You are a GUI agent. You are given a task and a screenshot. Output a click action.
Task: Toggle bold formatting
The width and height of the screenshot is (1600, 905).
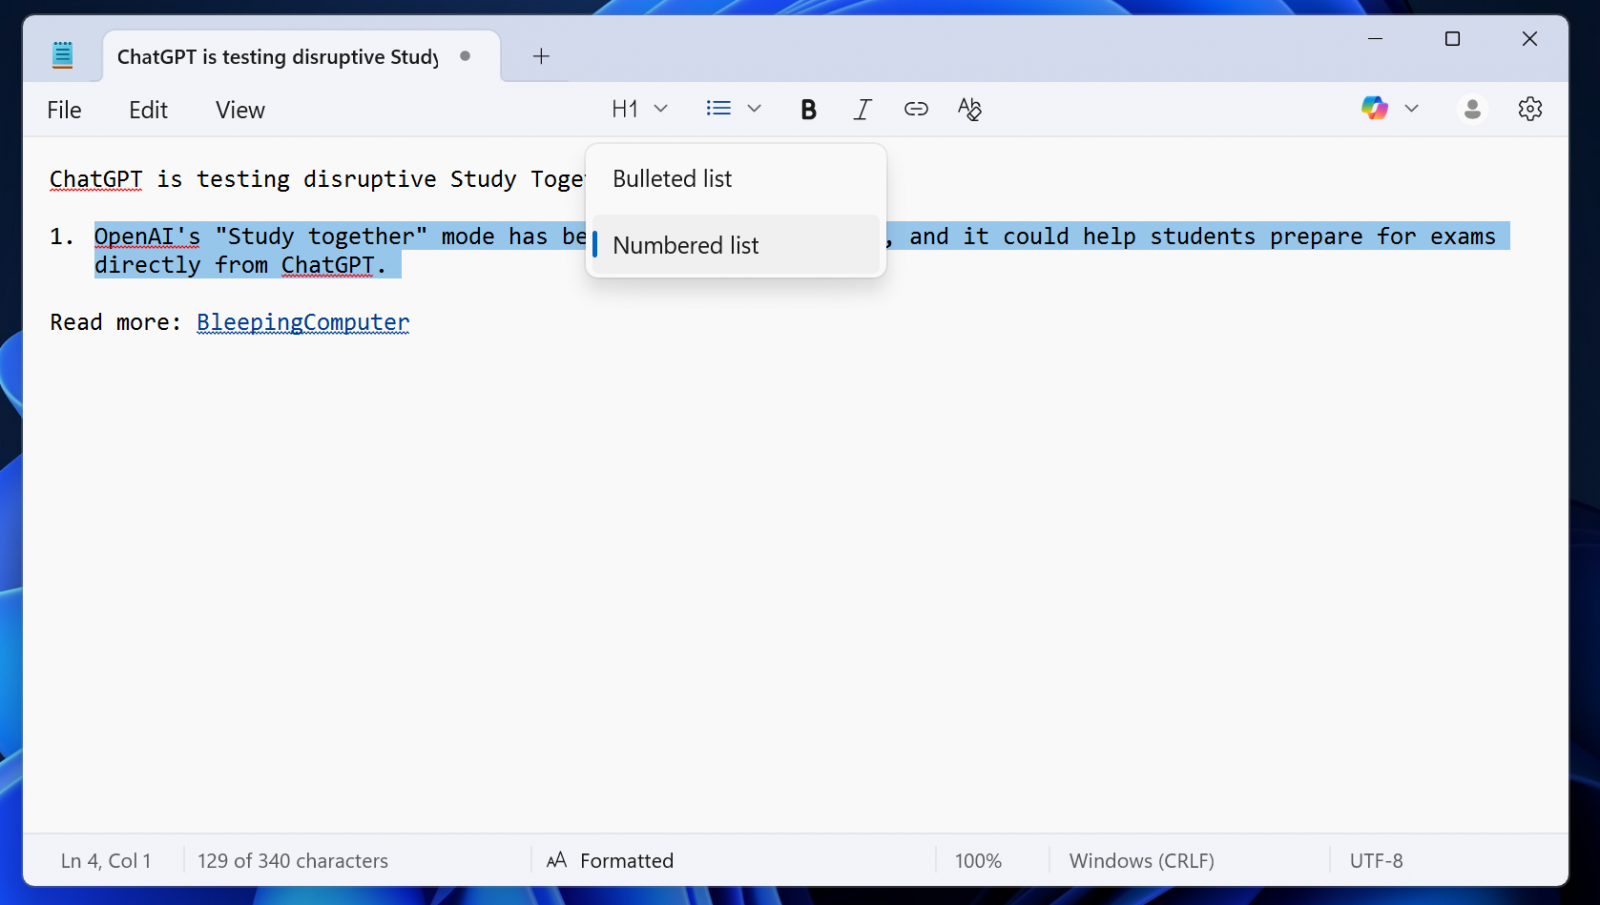tap(808, 109)
